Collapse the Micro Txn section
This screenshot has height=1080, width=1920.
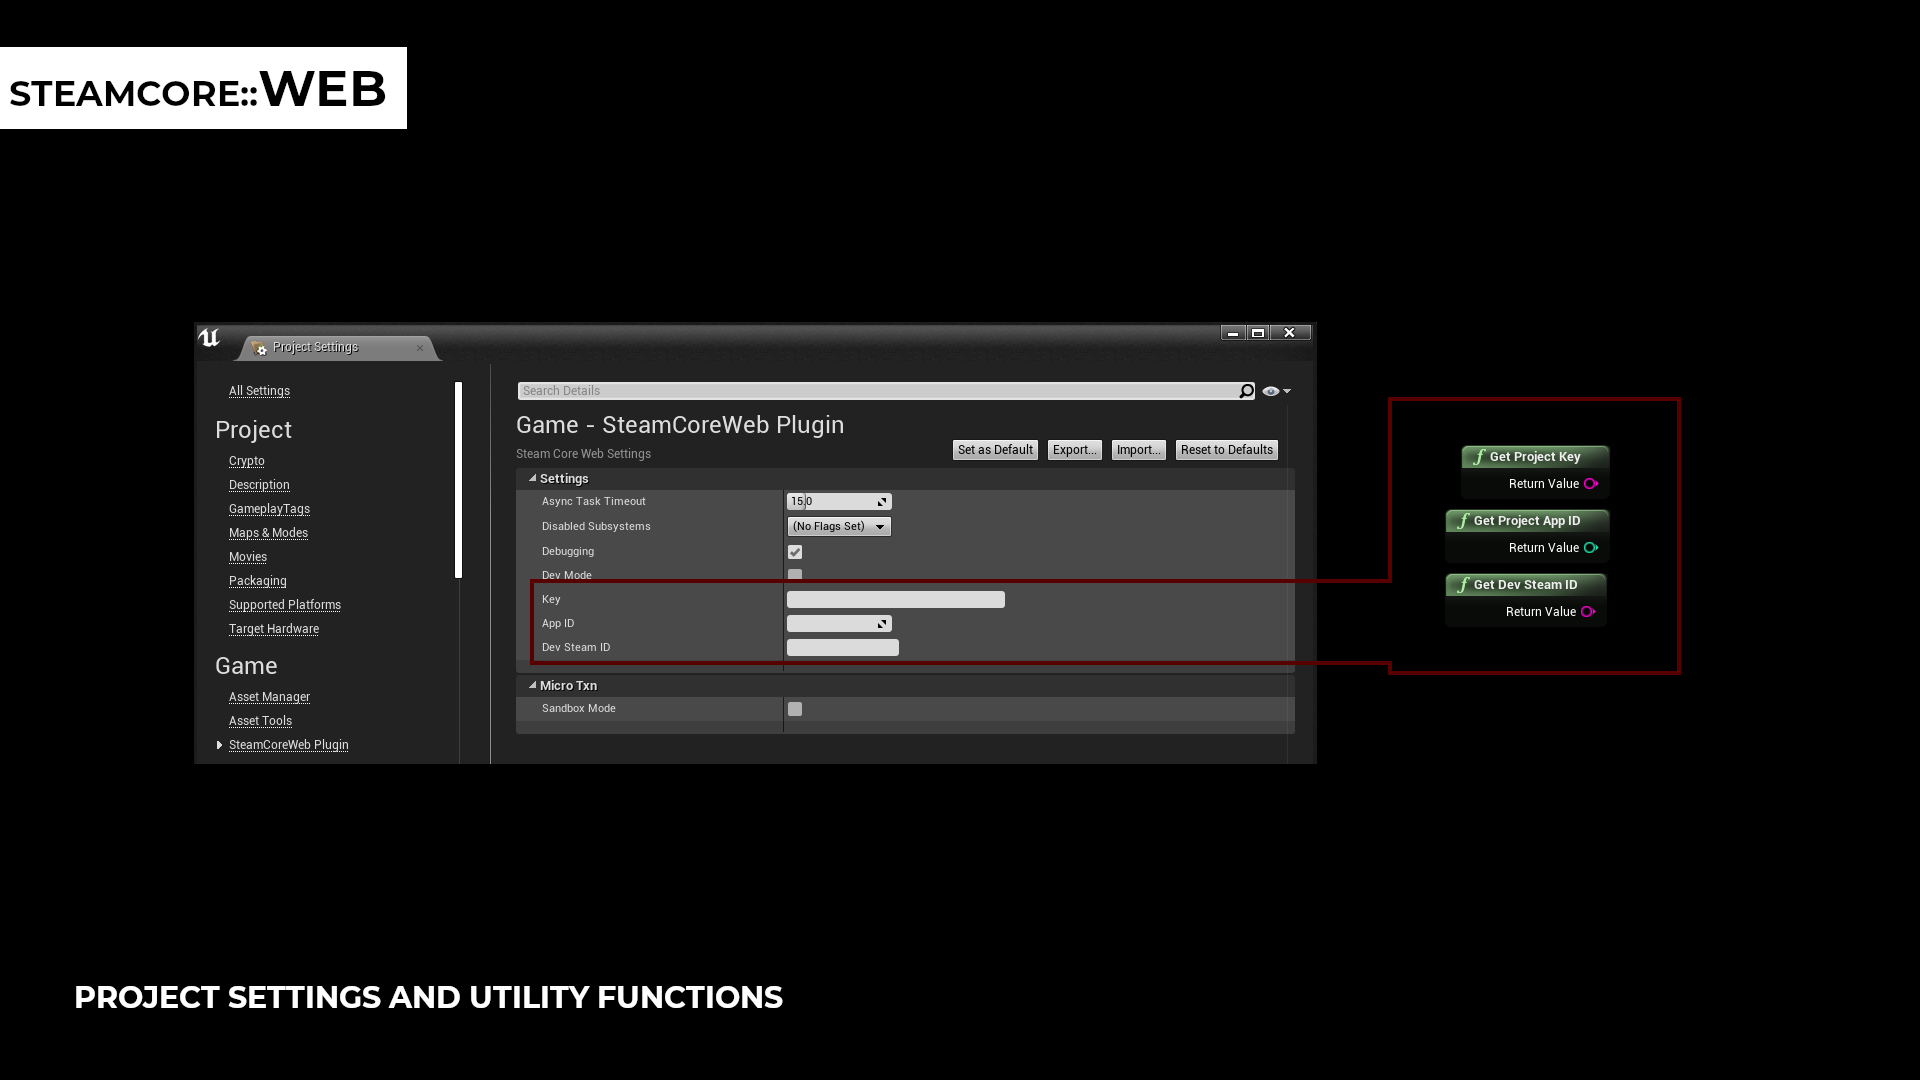(533, 686)
